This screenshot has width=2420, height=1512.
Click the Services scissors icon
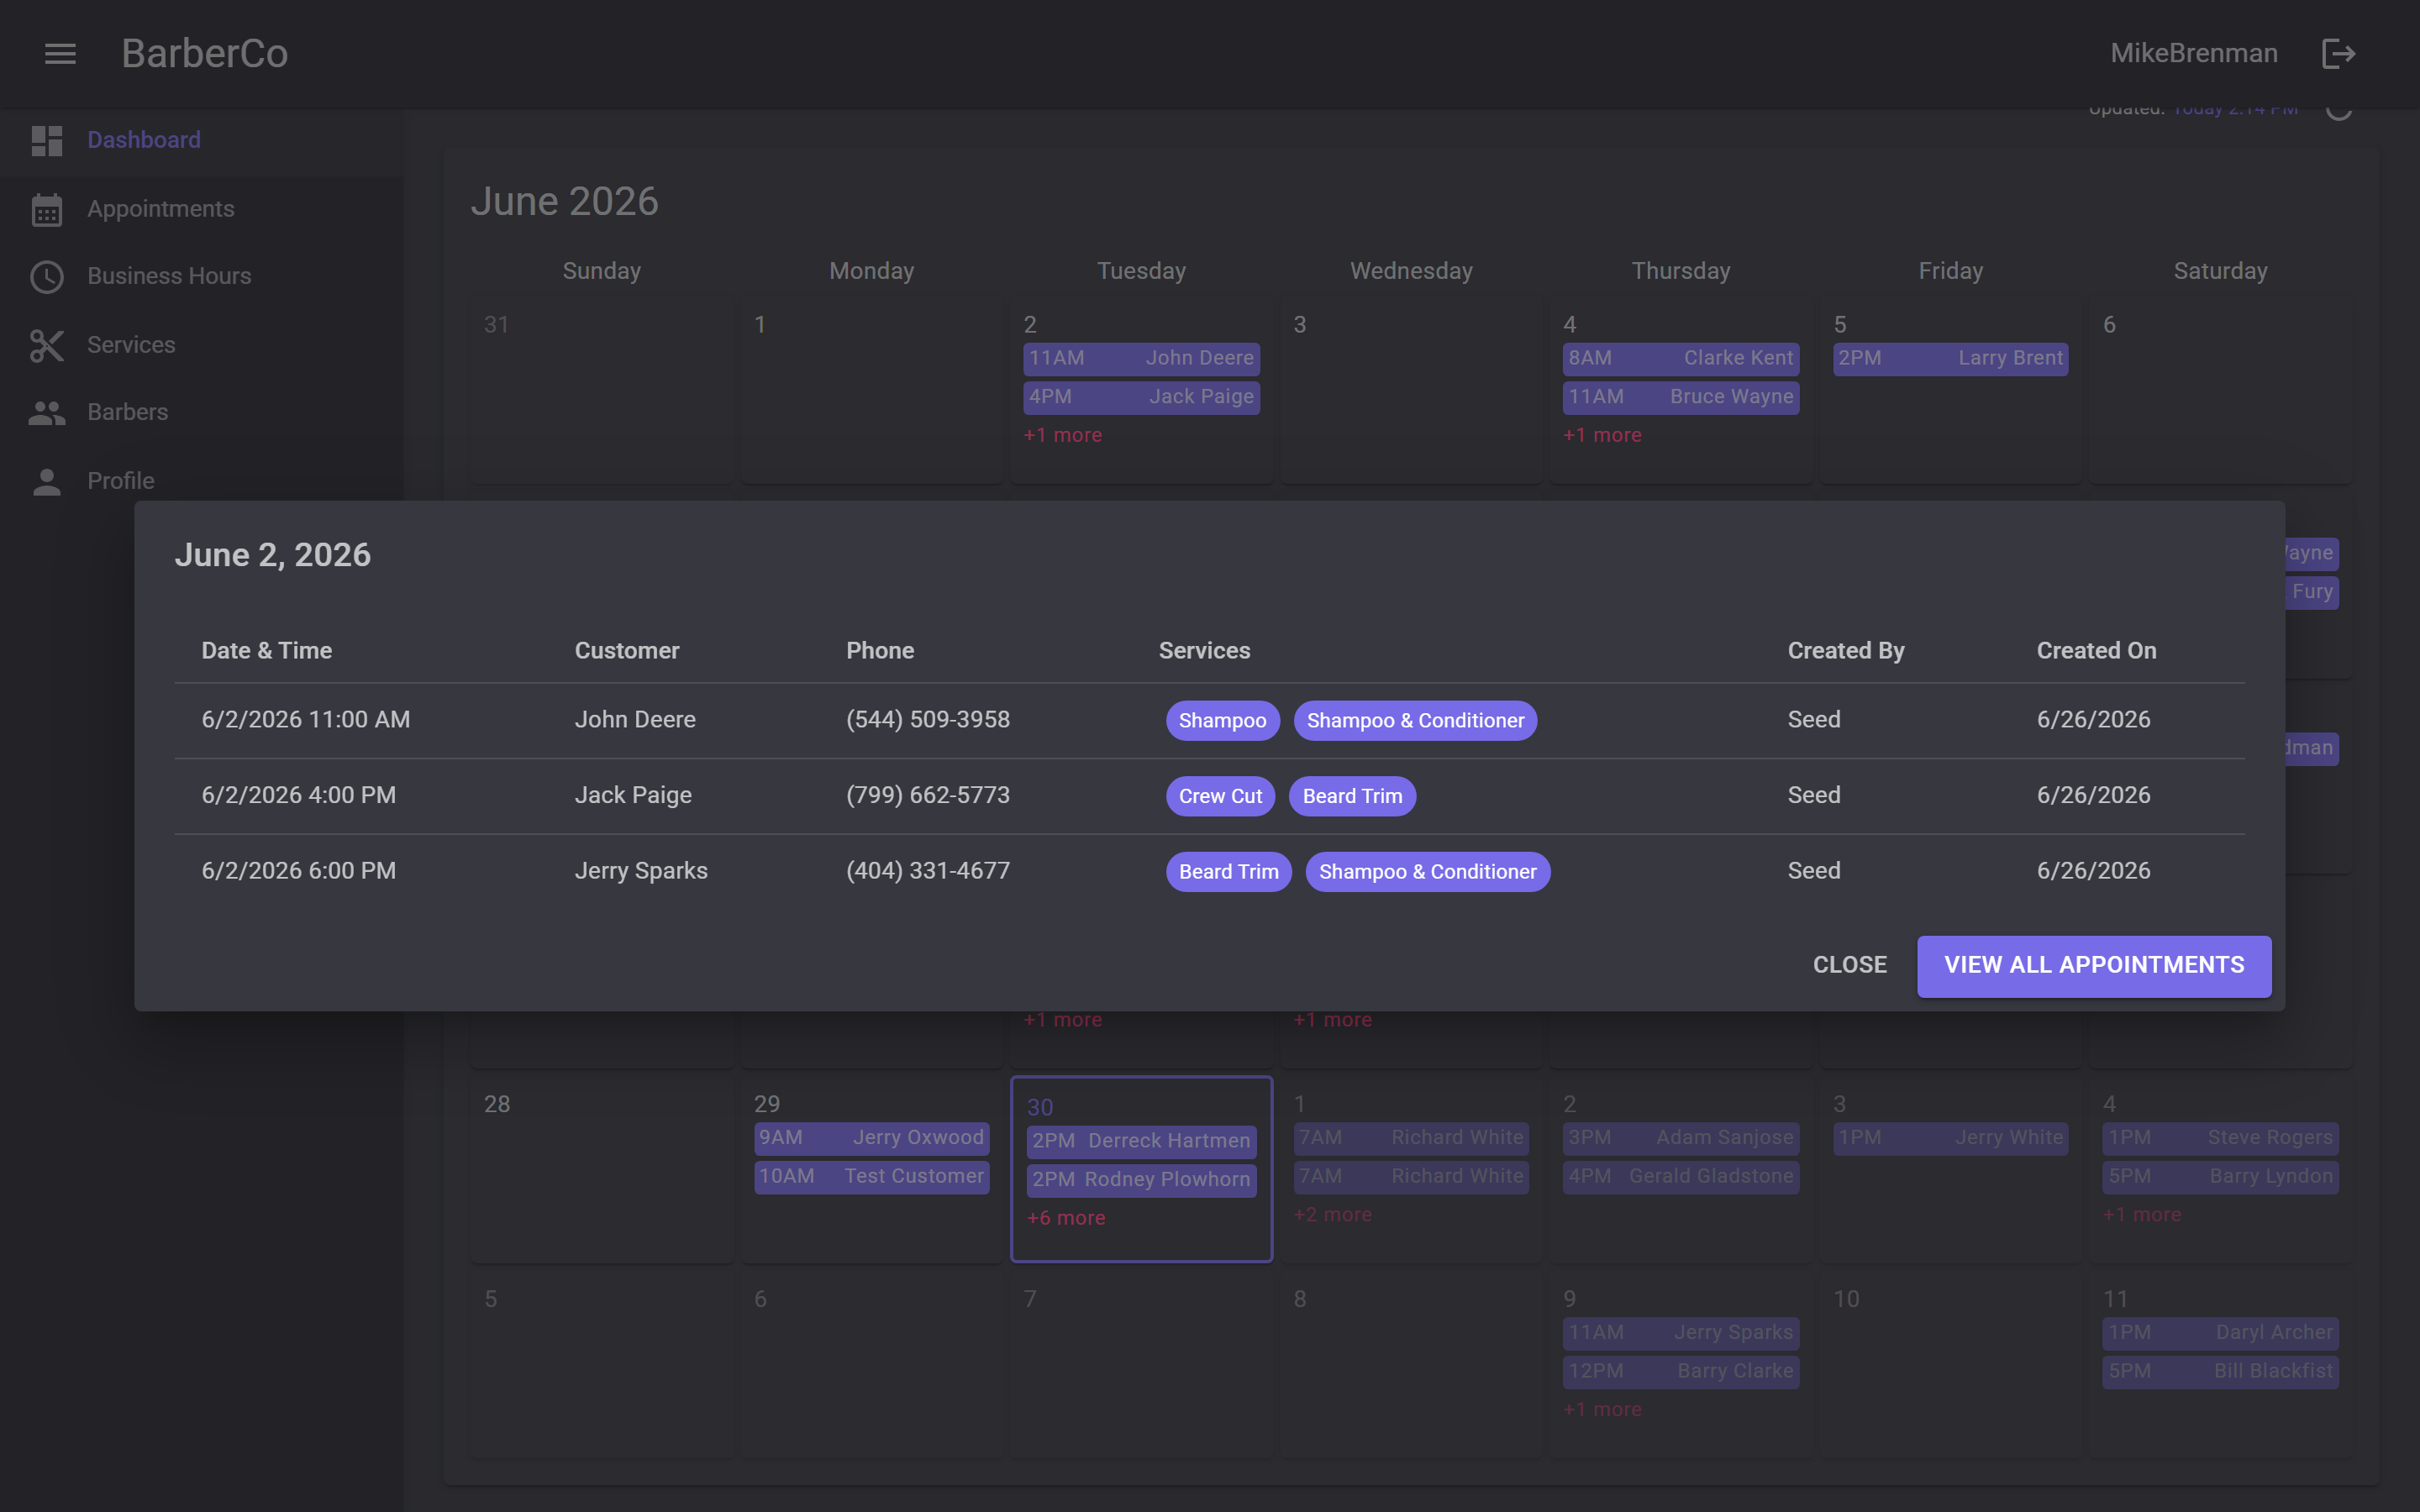[47, 345]
